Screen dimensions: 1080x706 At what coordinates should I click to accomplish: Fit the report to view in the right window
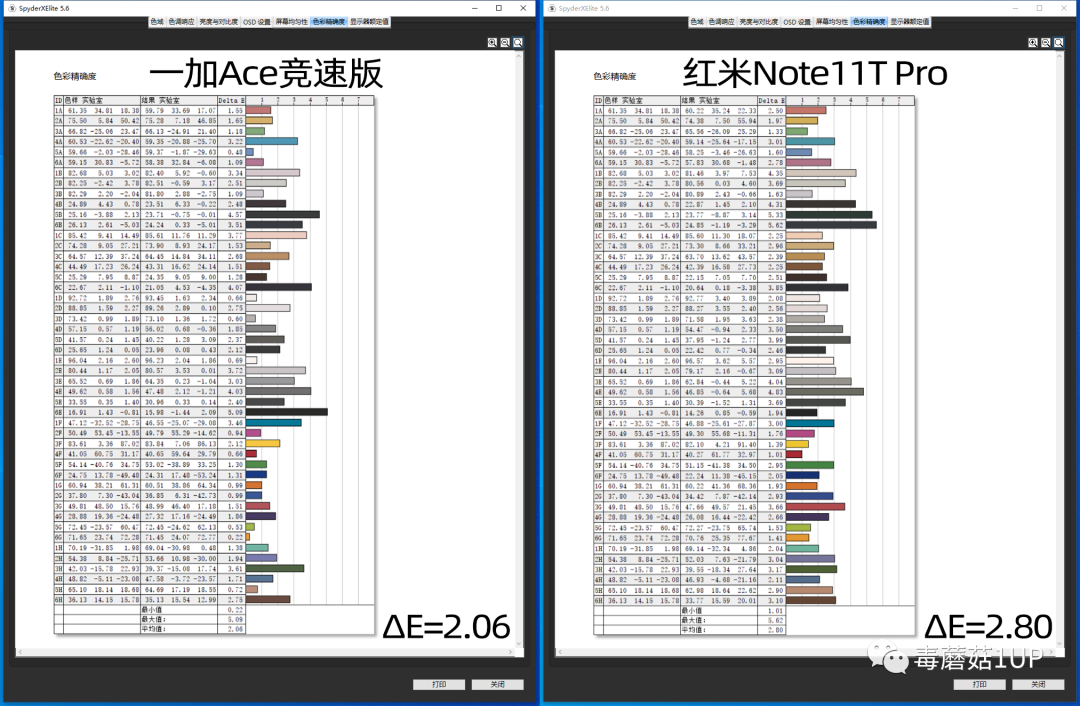[1059, 43]
